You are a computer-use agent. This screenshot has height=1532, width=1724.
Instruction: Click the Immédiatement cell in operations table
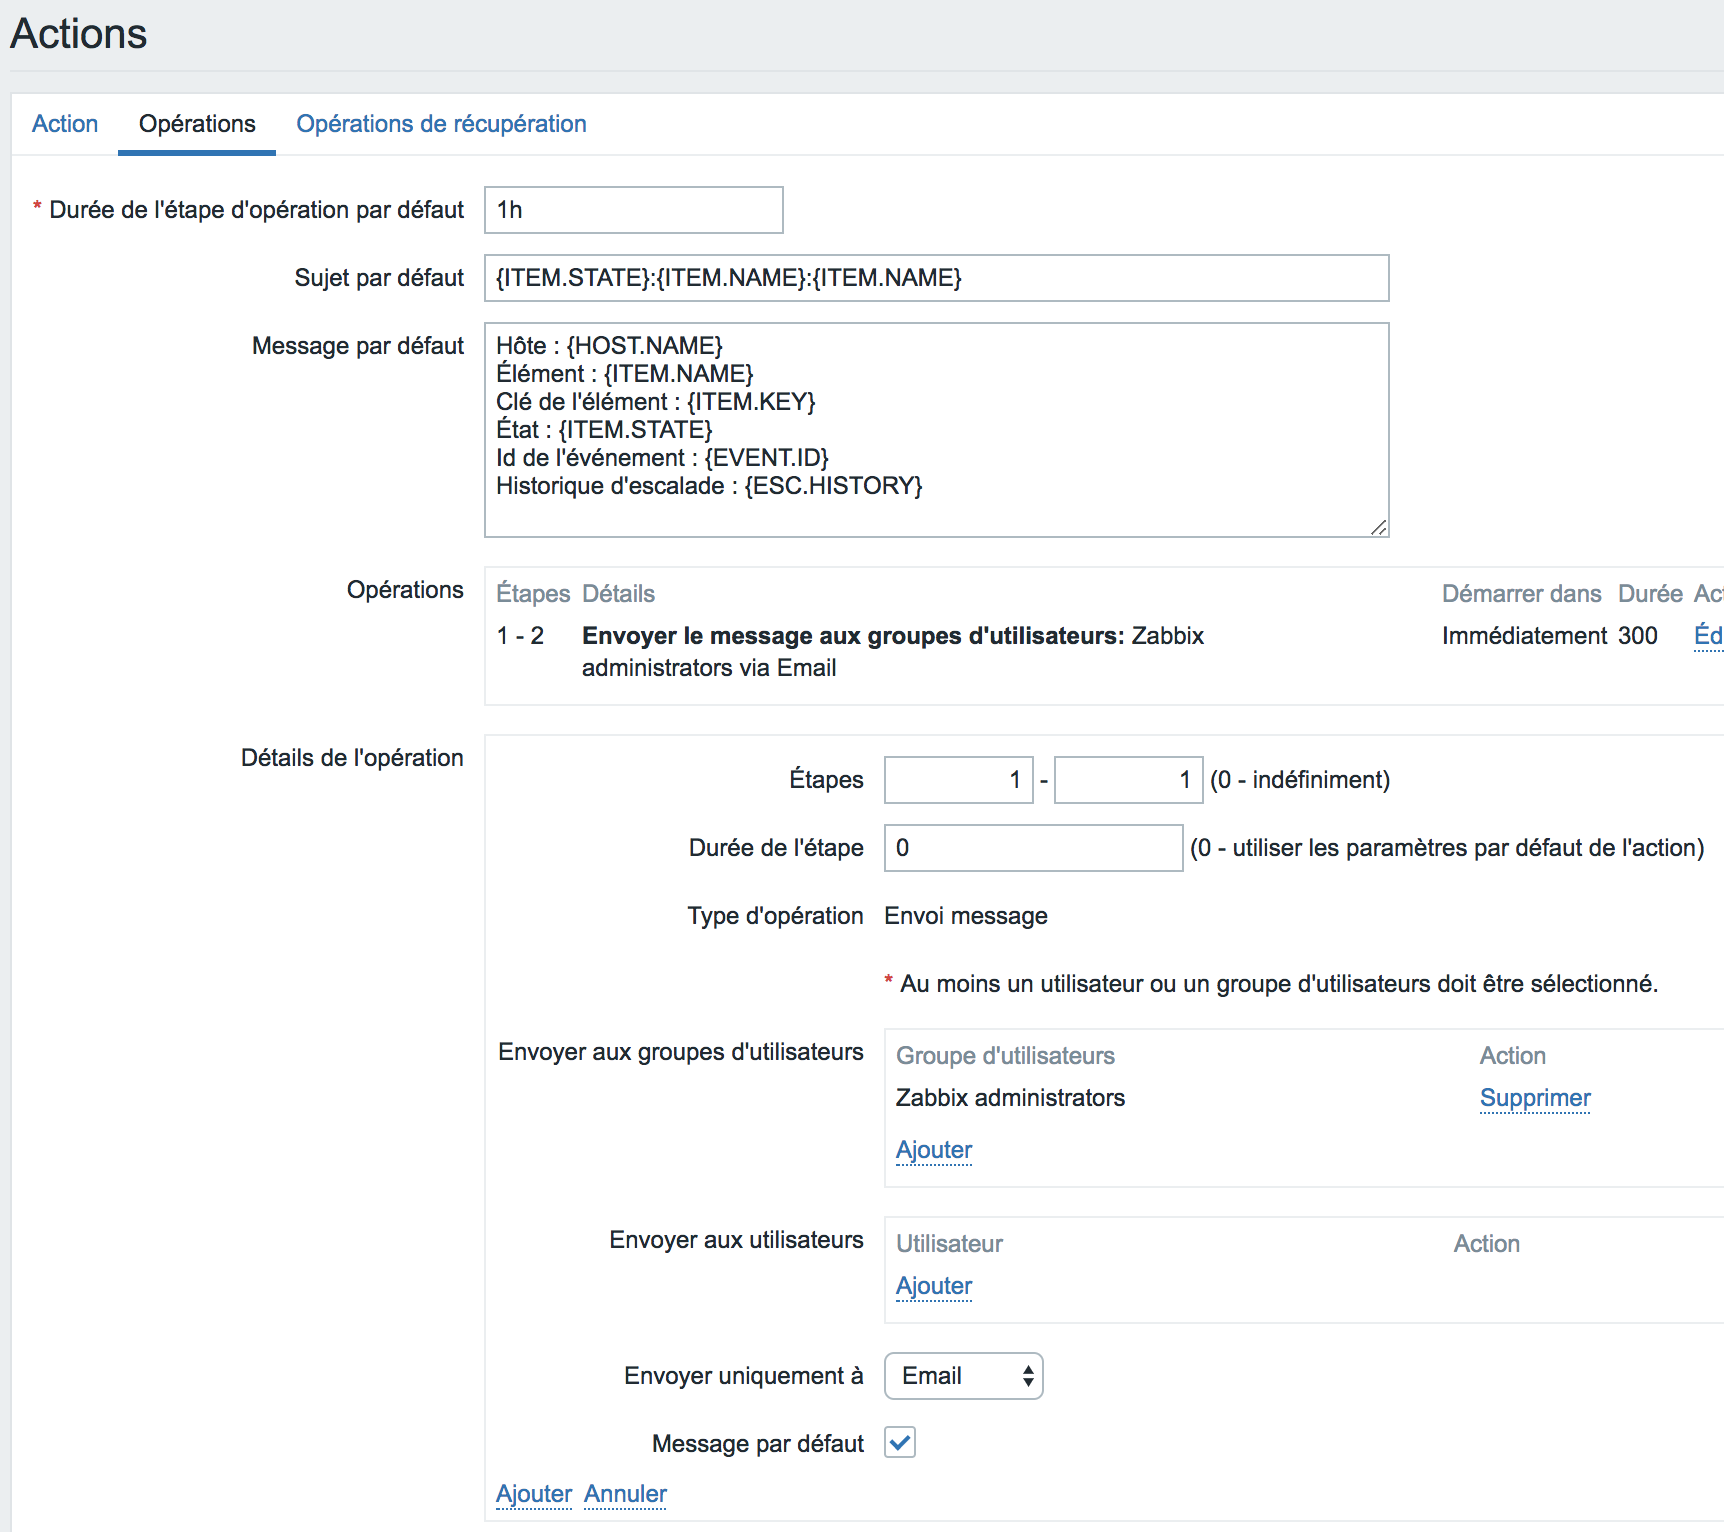(x=1524, y=636)
